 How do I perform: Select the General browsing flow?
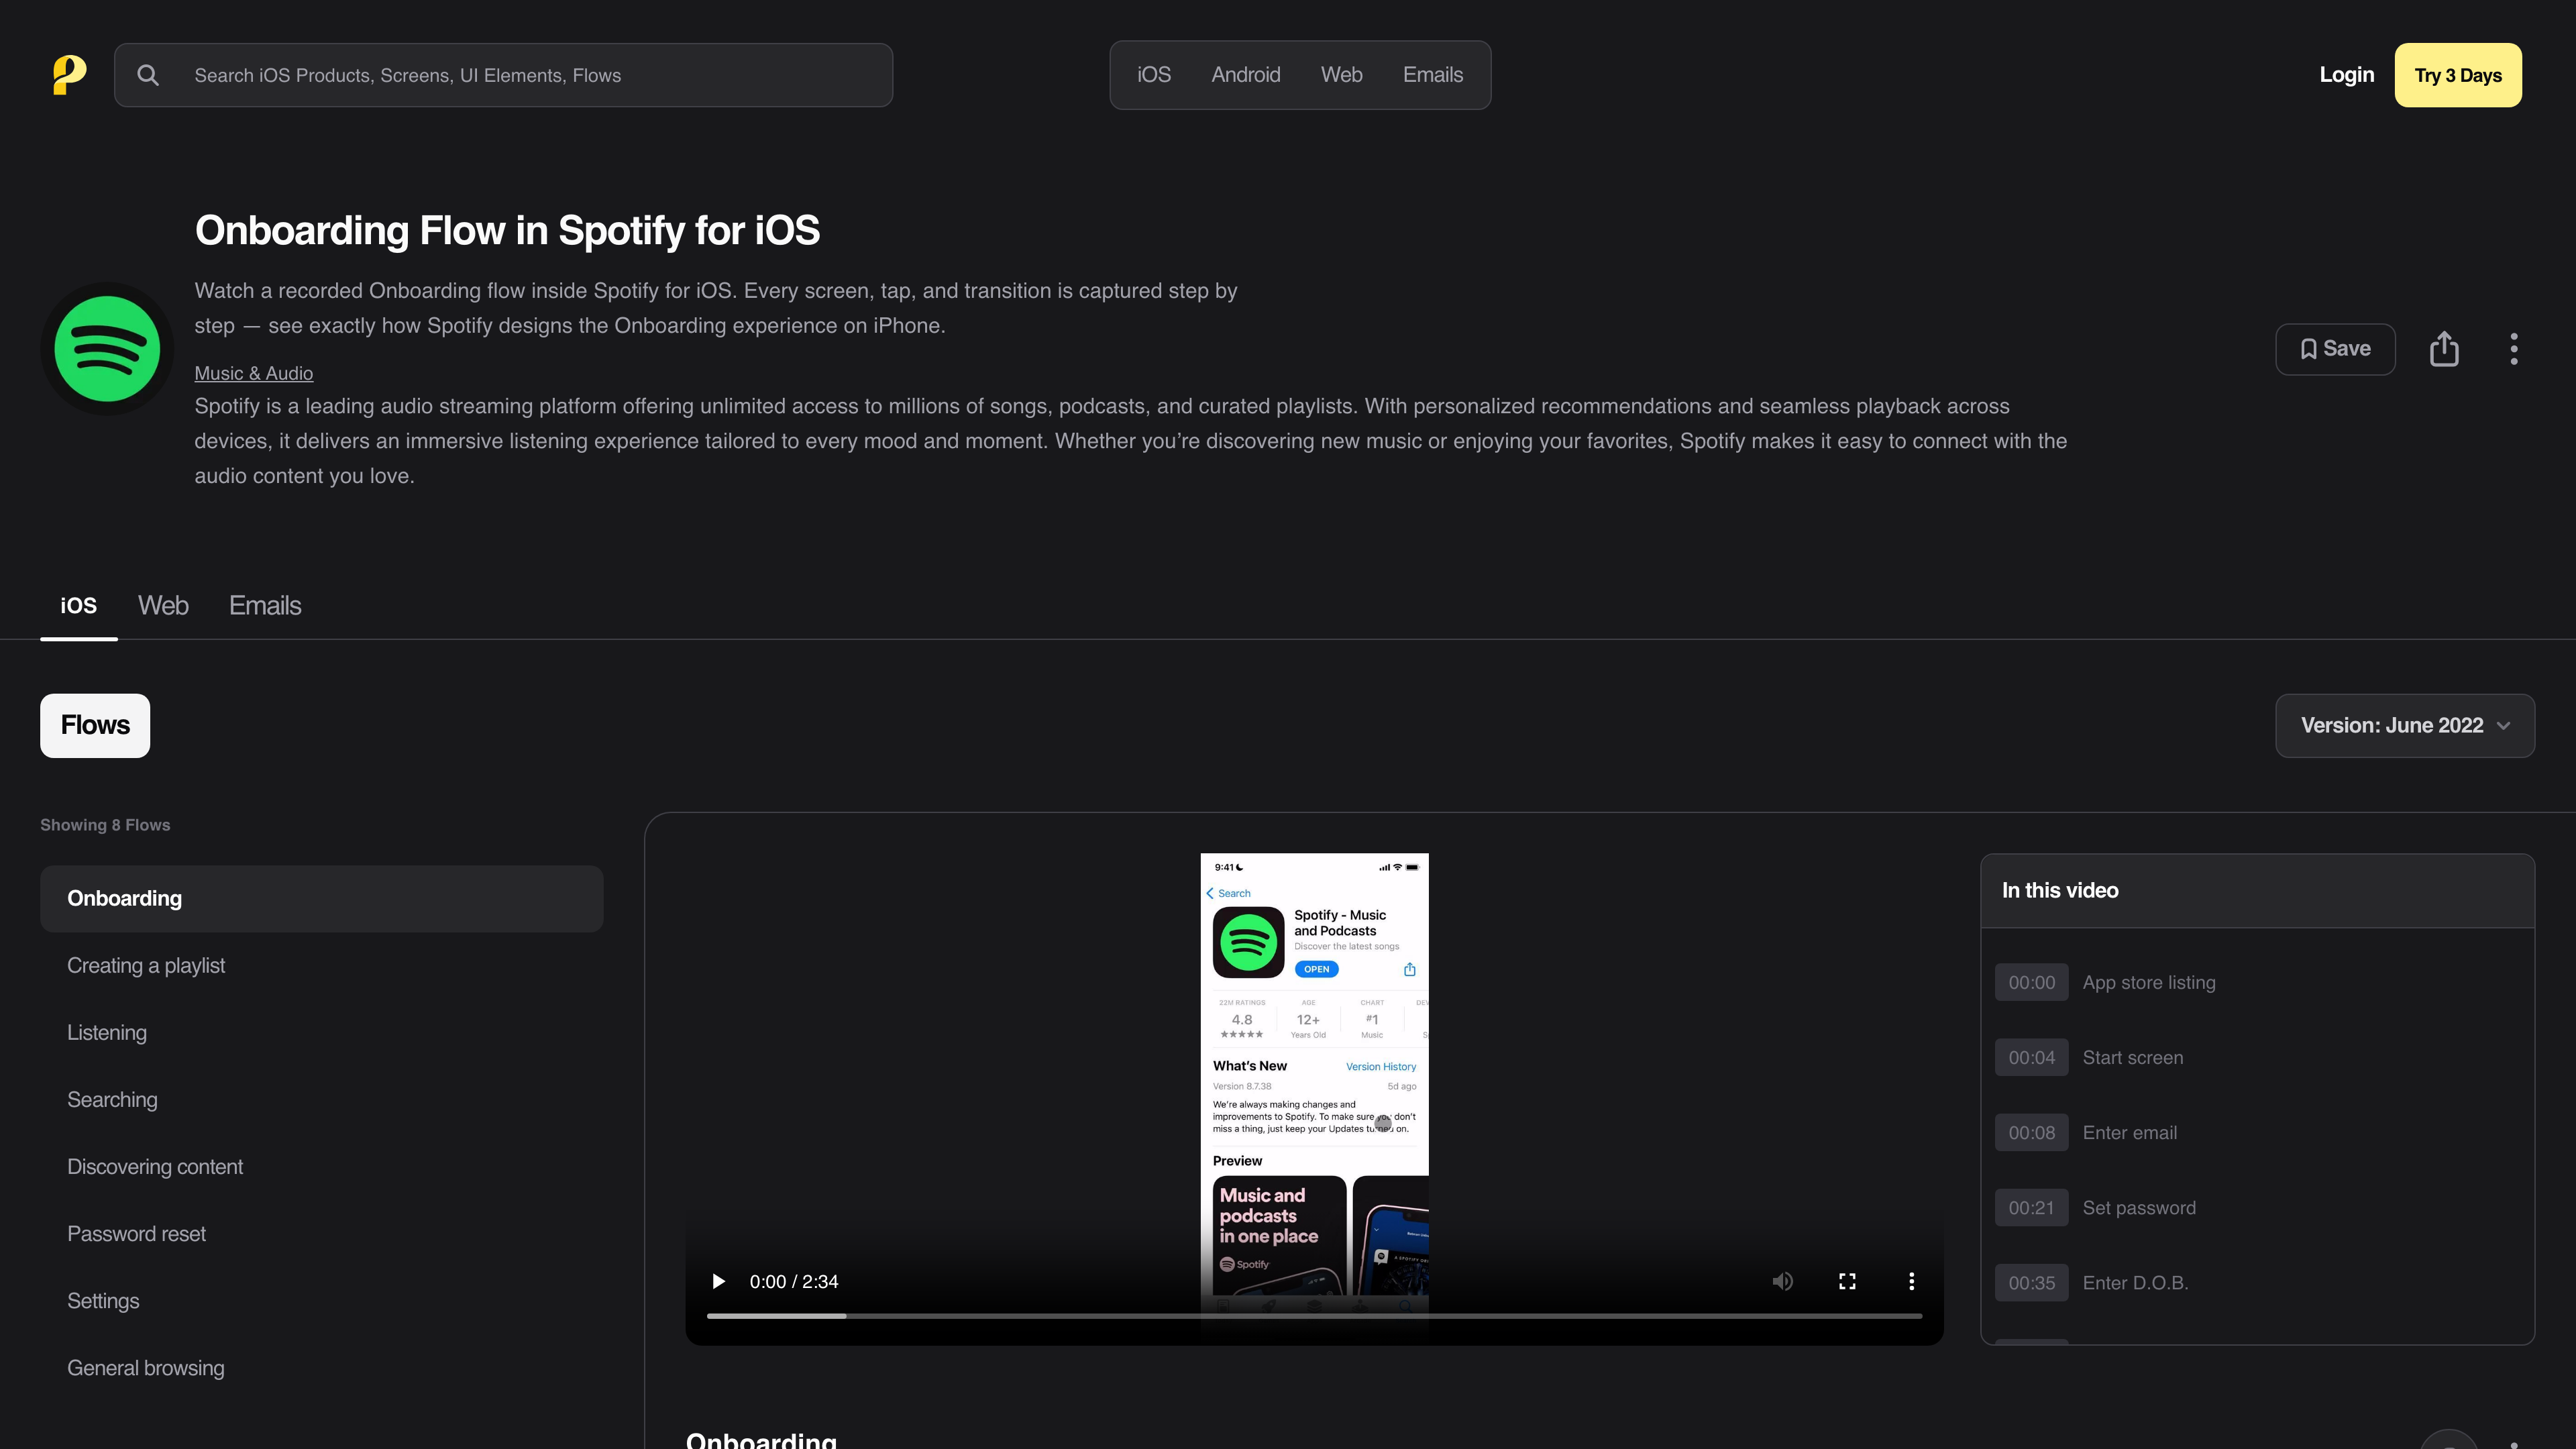pyautogui.click(x=321, y=1368)
